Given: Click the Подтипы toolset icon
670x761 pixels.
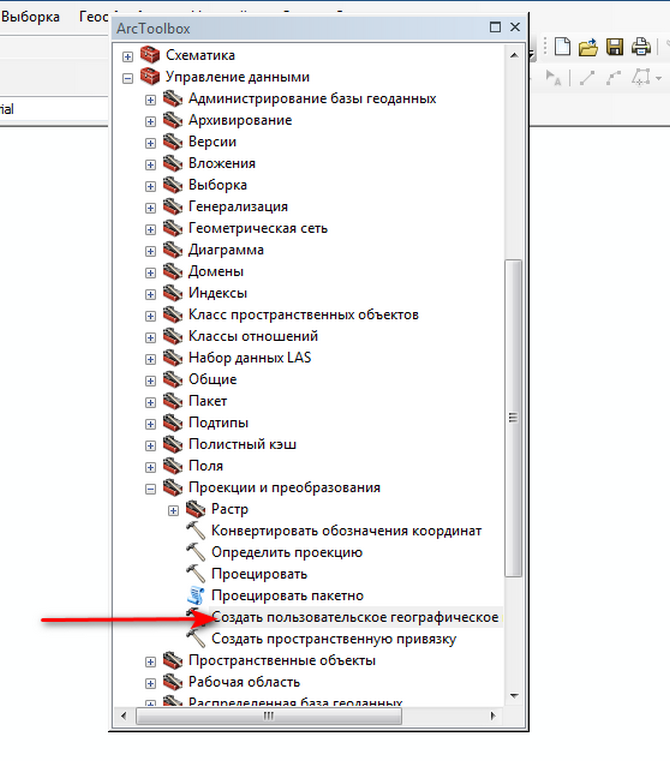Looking at the screenshot, I should (x=172, y=423).
